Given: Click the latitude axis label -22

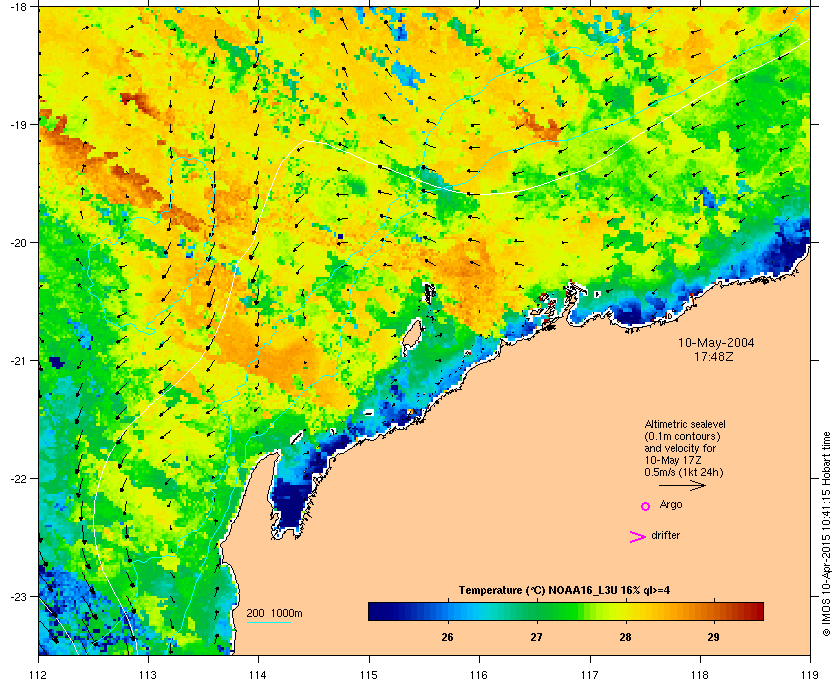Looking at the screenshot, I should [x=18, y=479].
